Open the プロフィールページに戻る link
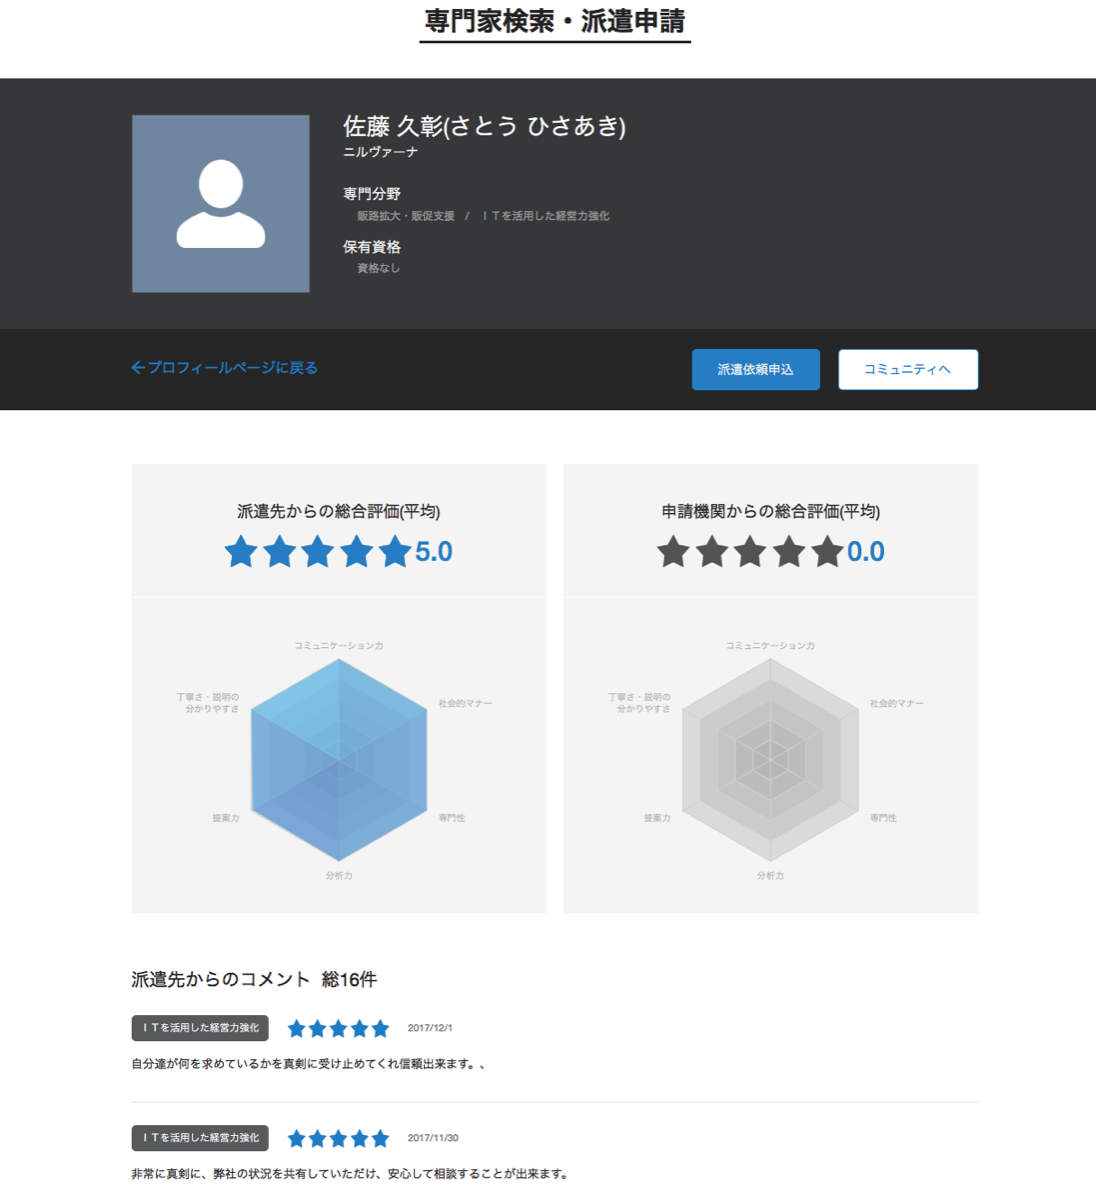Screen dimensions: 1096x1200 232,368
